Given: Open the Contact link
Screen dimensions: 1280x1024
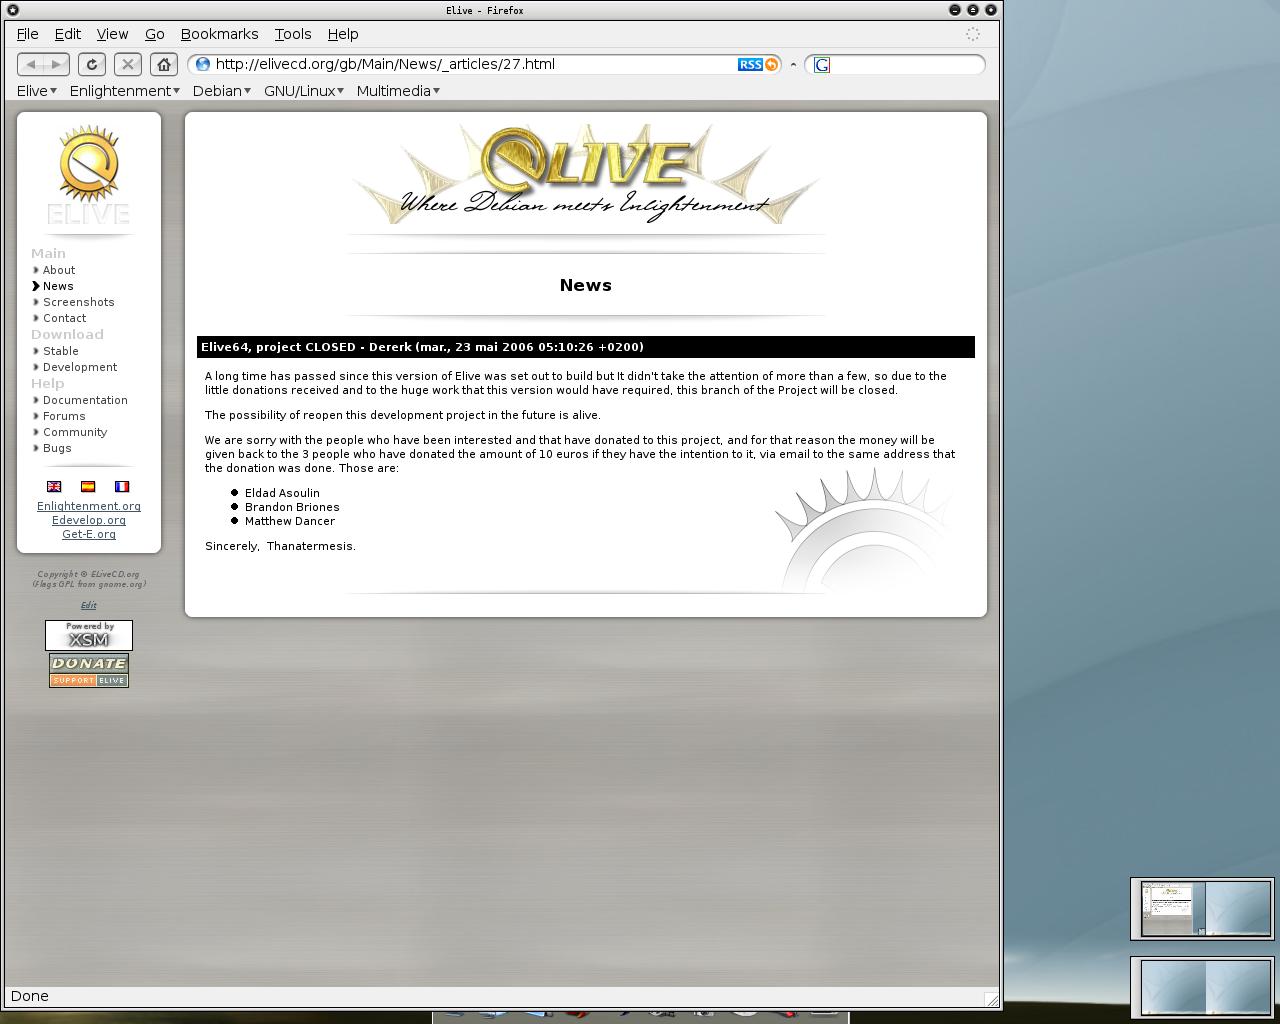Looking at the screenshot, I should (65, 318).
